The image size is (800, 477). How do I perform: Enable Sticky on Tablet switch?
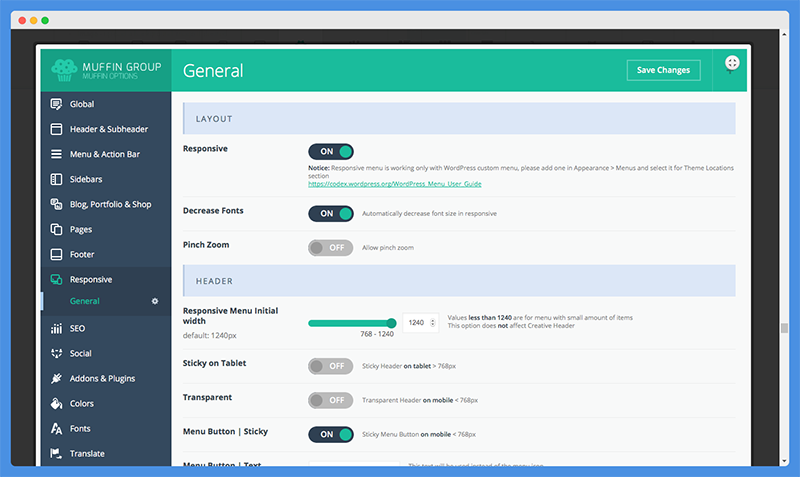click(x=331, y=366)
